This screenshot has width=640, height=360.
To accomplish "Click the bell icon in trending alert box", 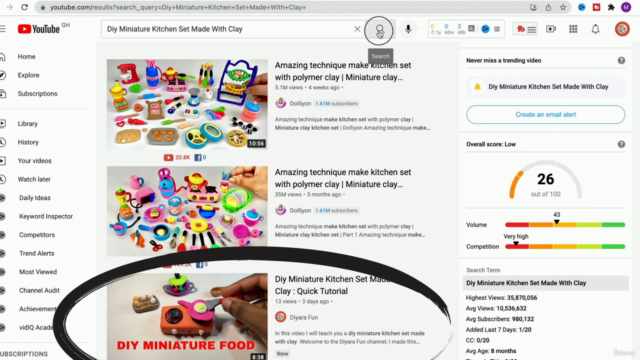I will [477, 87].
